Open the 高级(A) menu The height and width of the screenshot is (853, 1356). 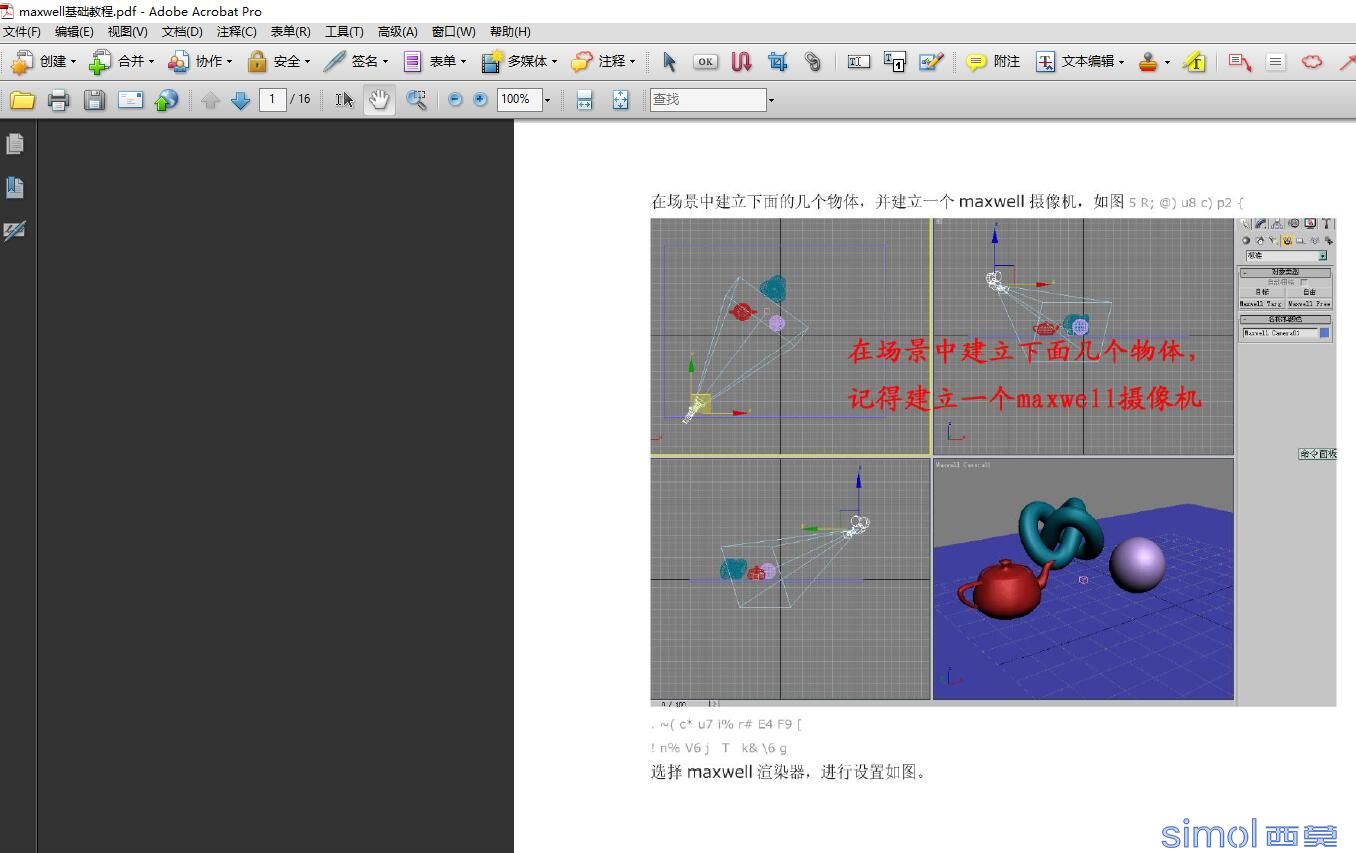[397, 32]
